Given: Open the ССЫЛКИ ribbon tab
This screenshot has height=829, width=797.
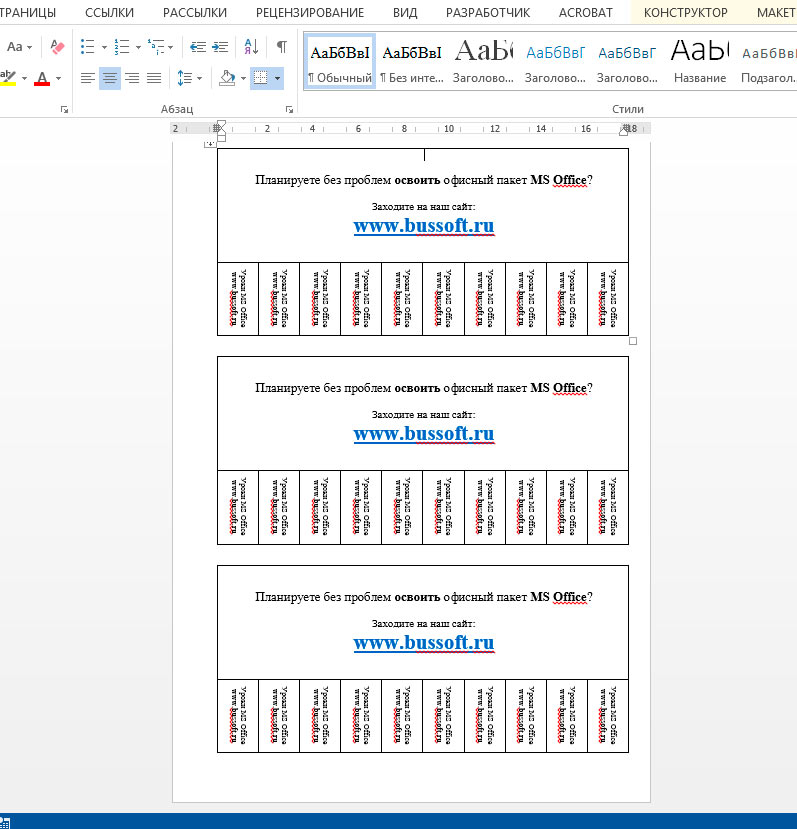Looking at the screenshot, I should [x=109, y=13].
